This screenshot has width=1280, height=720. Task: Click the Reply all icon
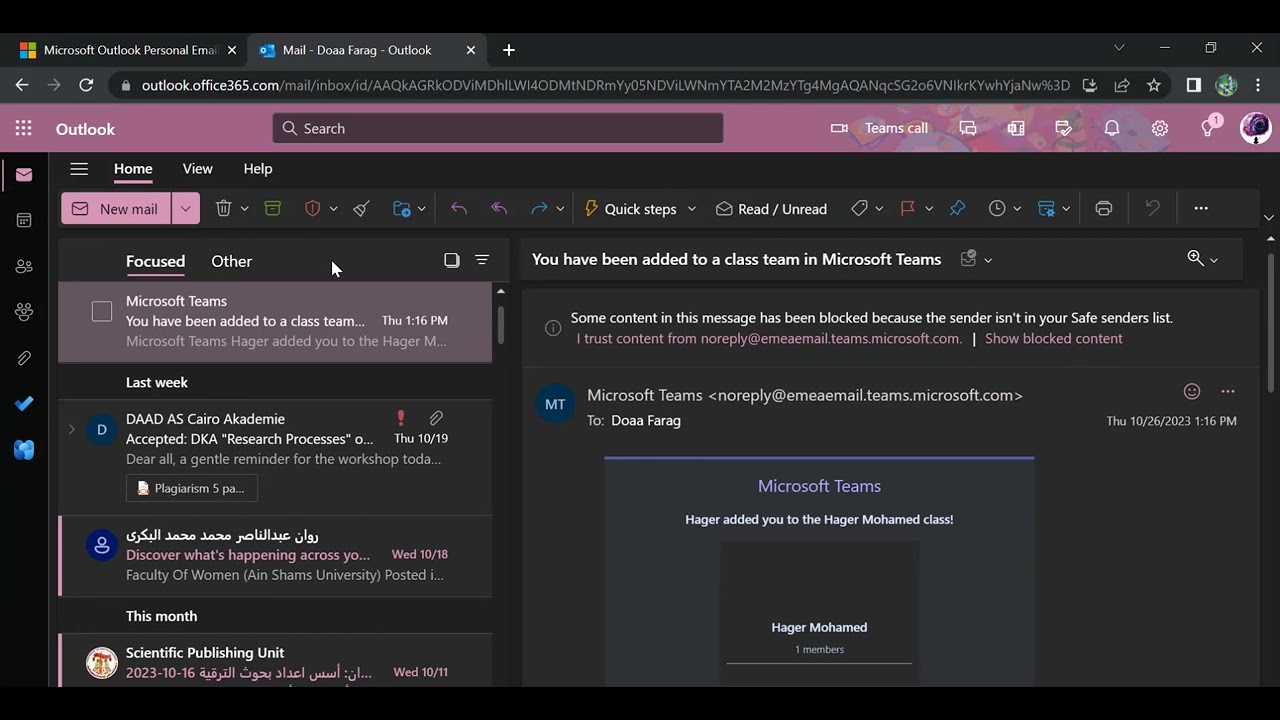(x=499, y=208)
